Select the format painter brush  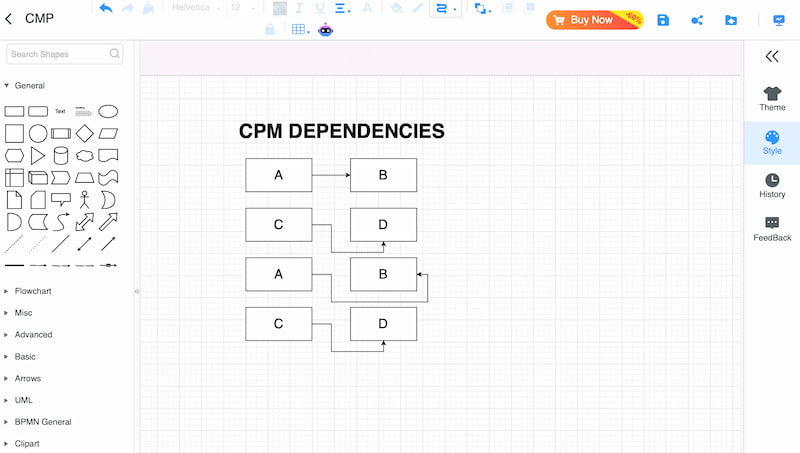point(148,8)
